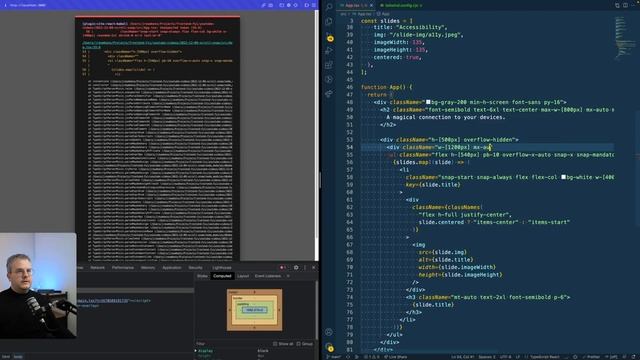The width and height of the screenshot is (640, 360).
Task: Open the Memory tab in DevTools
Action: pos(148,268)
